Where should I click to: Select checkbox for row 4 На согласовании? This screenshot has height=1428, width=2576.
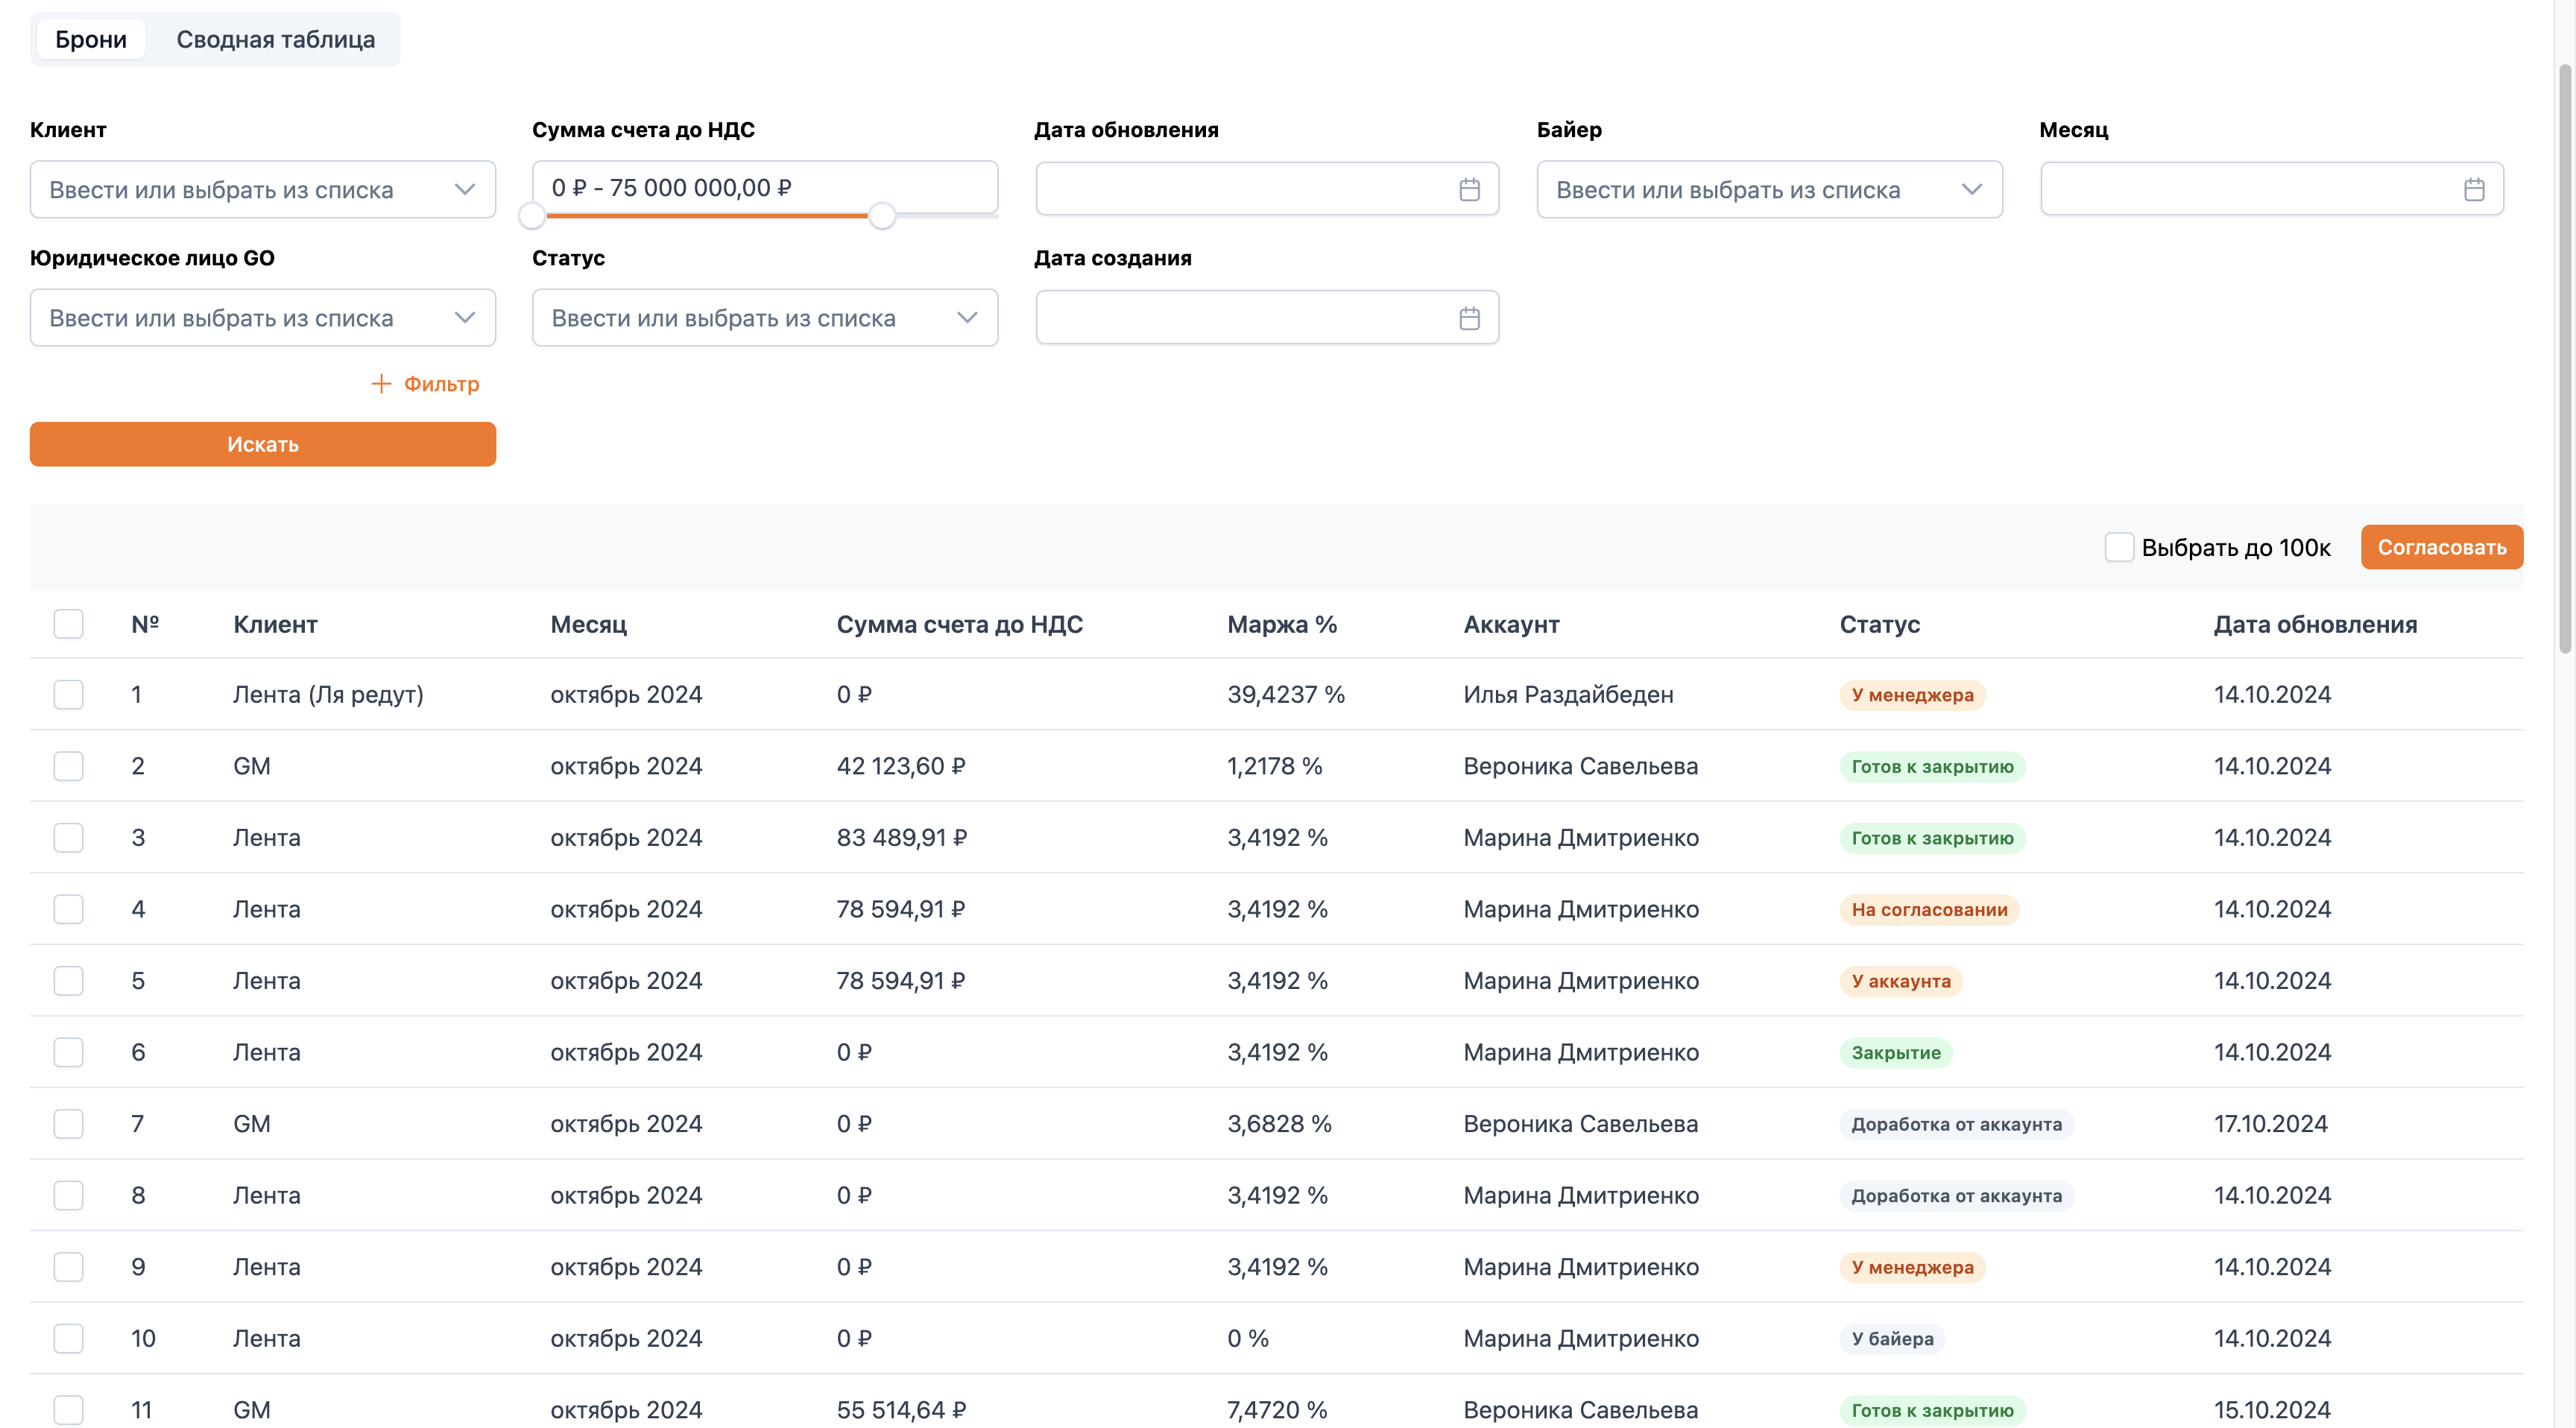(x=68, y=909)
